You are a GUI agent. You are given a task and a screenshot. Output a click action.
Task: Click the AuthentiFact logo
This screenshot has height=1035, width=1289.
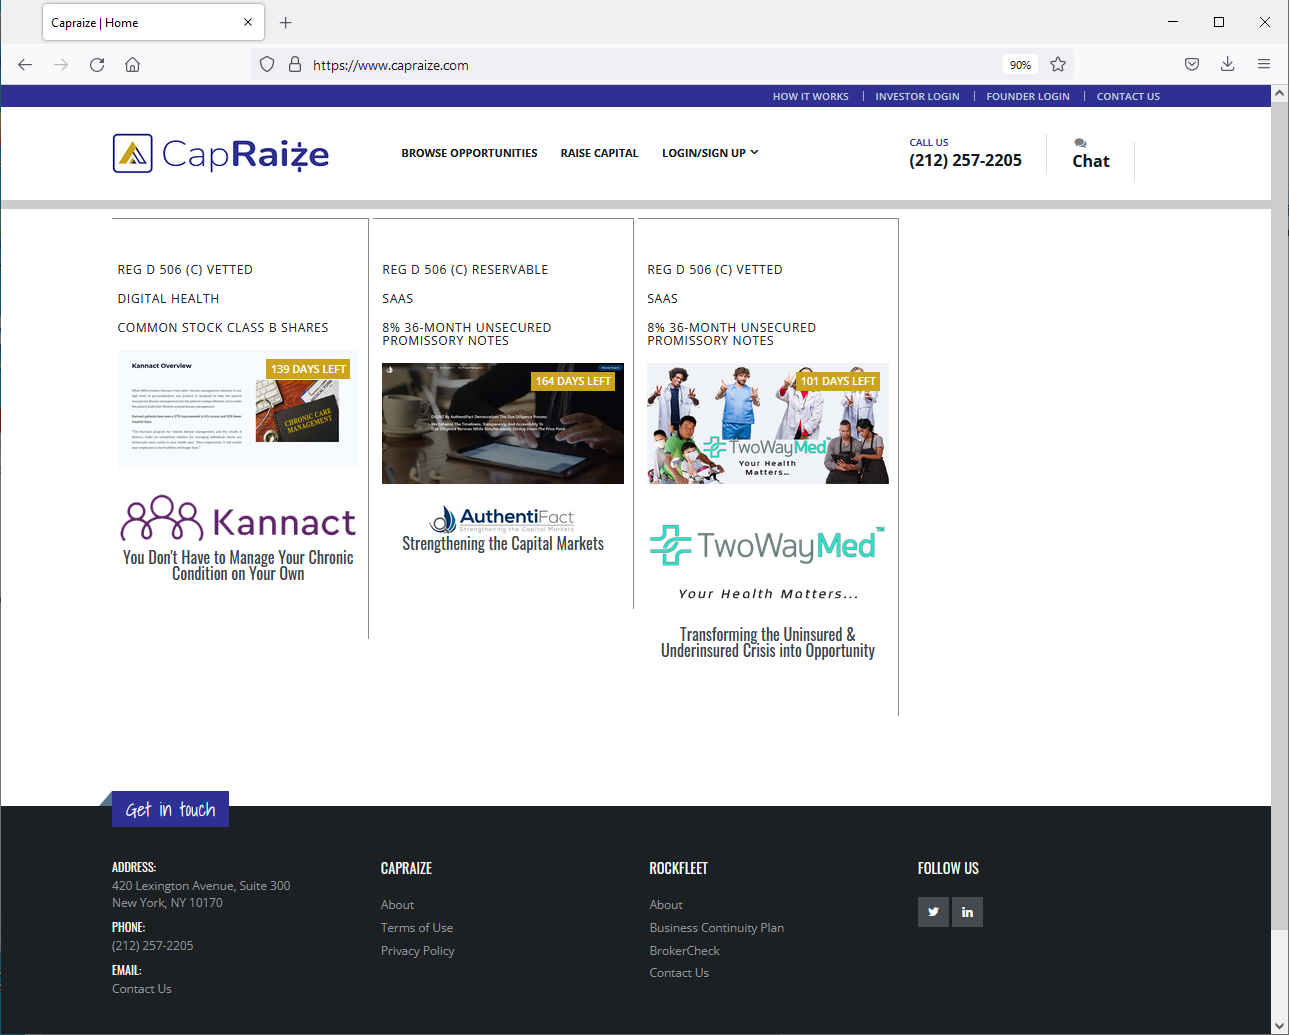pyautogui.click(x=503, y=518)
